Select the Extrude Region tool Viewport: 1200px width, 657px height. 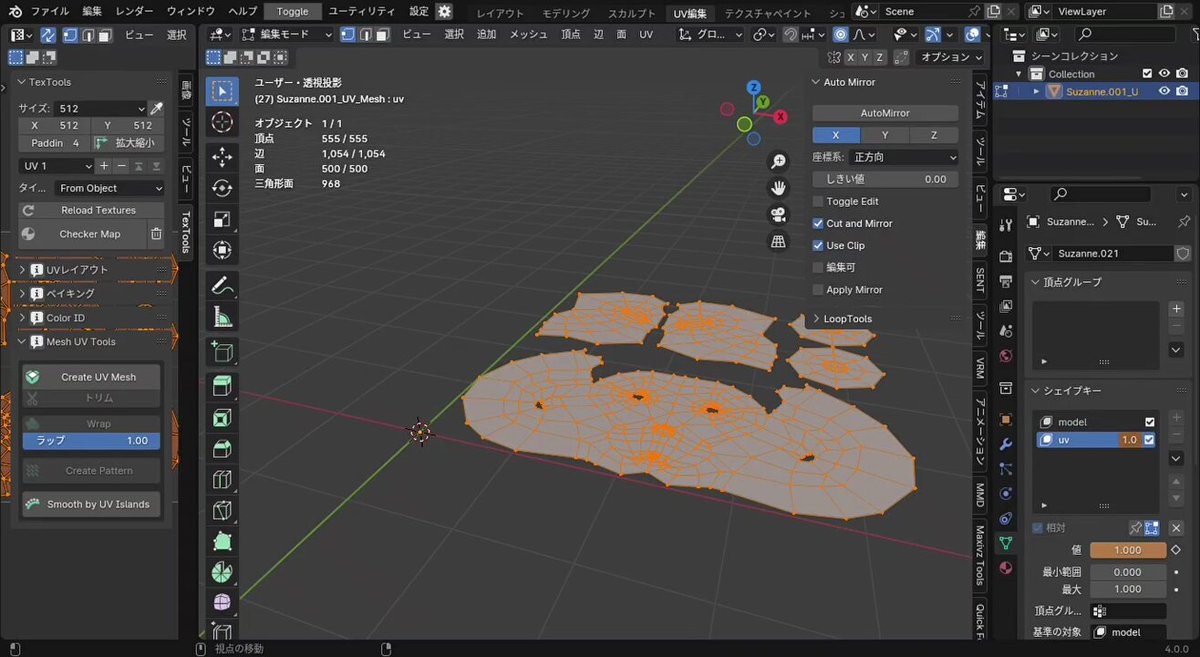tap(222, 386)
